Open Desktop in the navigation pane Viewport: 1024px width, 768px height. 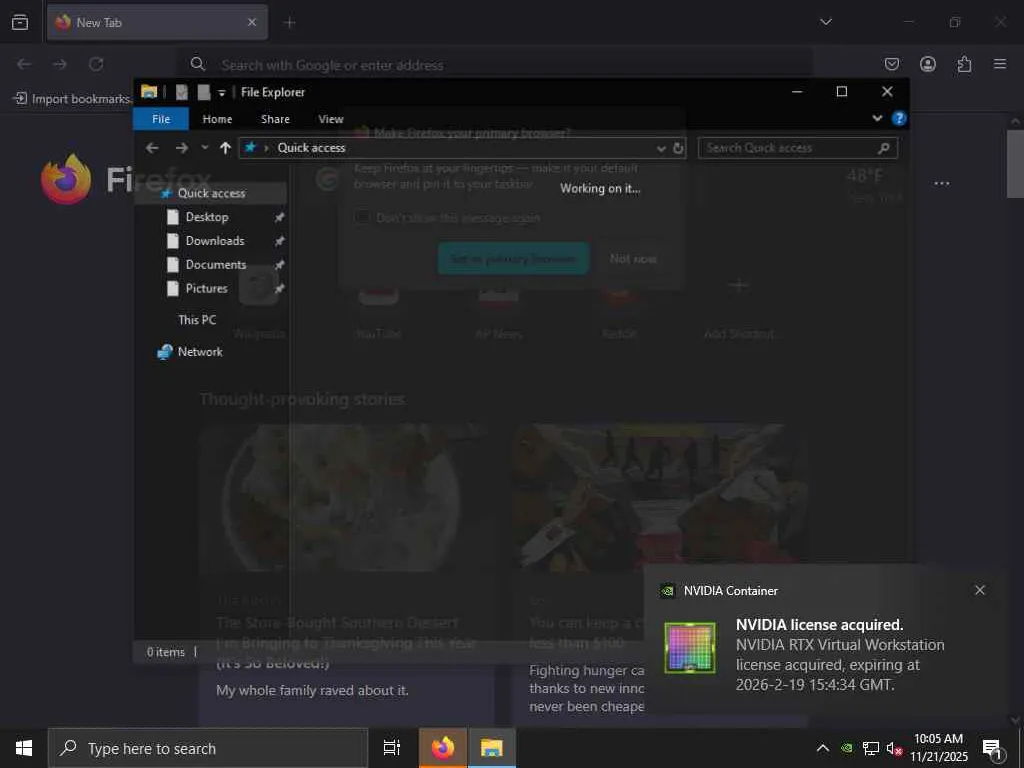click(x=207, y=217)
